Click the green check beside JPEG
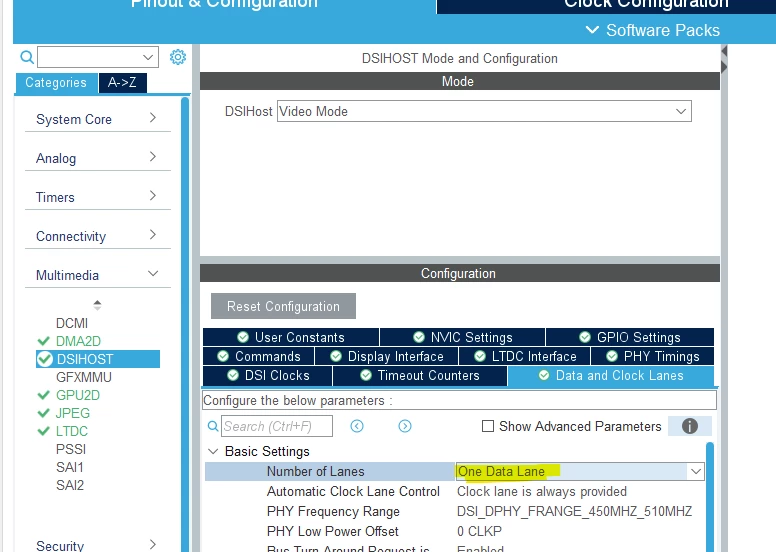The height and width of the screenshot is (552, 776). [44, 413]
